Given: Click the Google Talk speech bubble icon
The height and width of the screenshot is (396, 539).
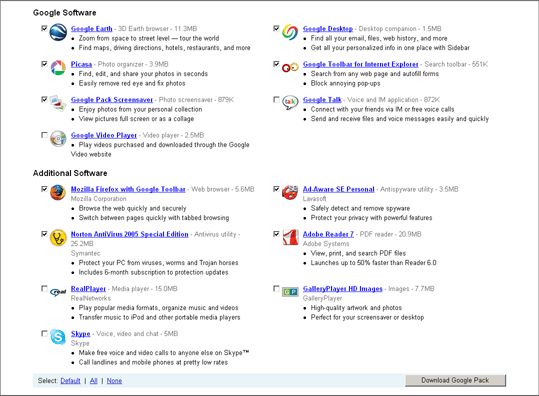Looking at the screenshot, I should click(x=290, y=103).
